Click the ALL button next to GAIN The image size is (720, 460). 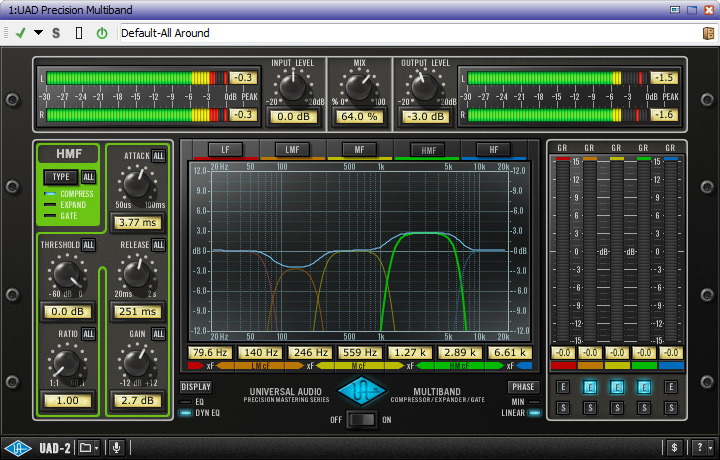[x=158, y=334]
